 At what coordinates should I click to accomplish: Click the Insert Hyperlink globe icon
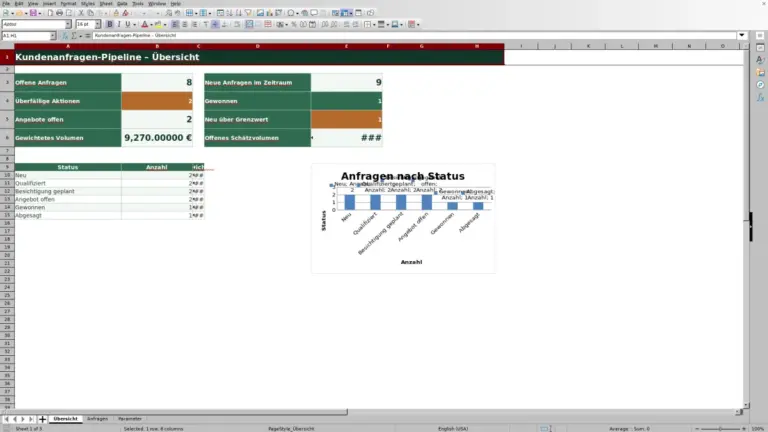305,13
